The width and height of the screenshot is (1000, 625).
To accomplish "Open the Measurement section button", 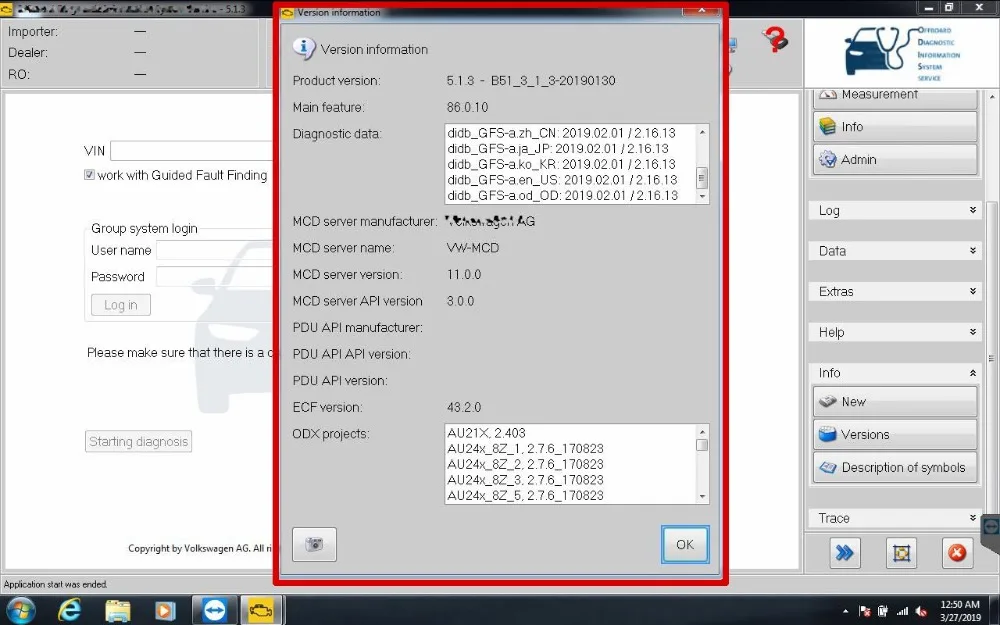I will click(x=895, y=96).
